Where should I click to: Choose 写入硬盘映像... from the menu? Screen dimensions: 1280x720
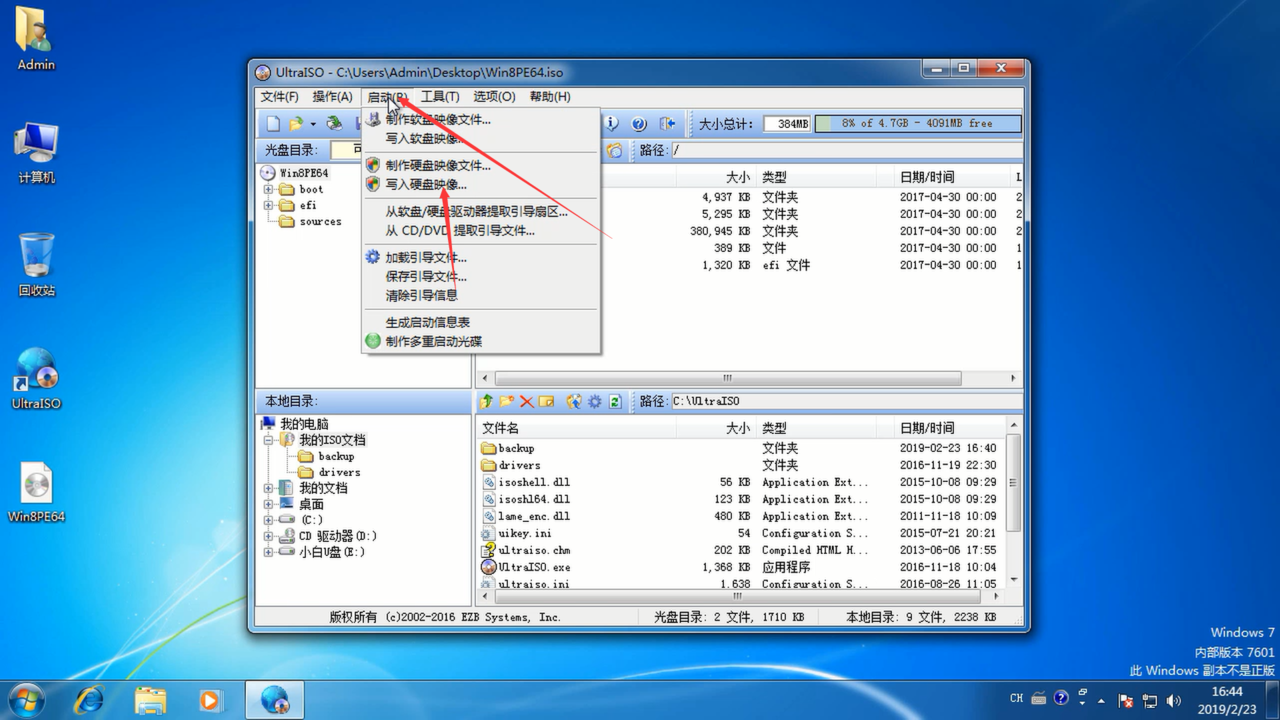480,184
